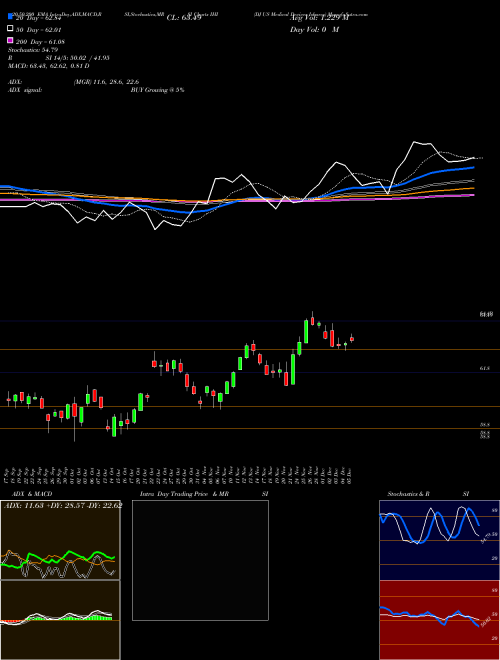Screen dimensions: 500x660
Task: Click the 'Stochastics: 54.79' reading
Action: (x=33, y=50)
